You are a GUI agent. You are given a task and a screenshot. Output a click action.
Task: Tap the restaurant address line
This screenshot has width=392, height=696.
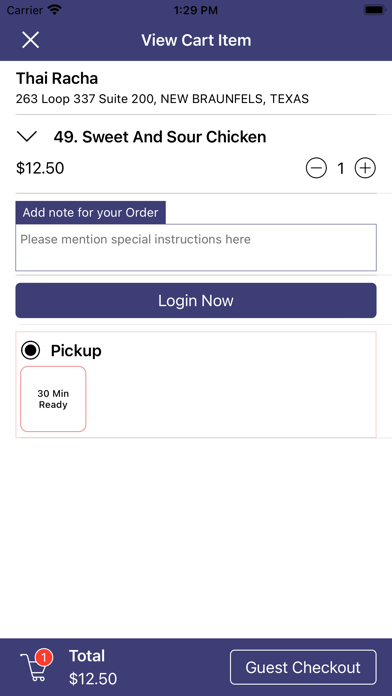click(162, 99)
